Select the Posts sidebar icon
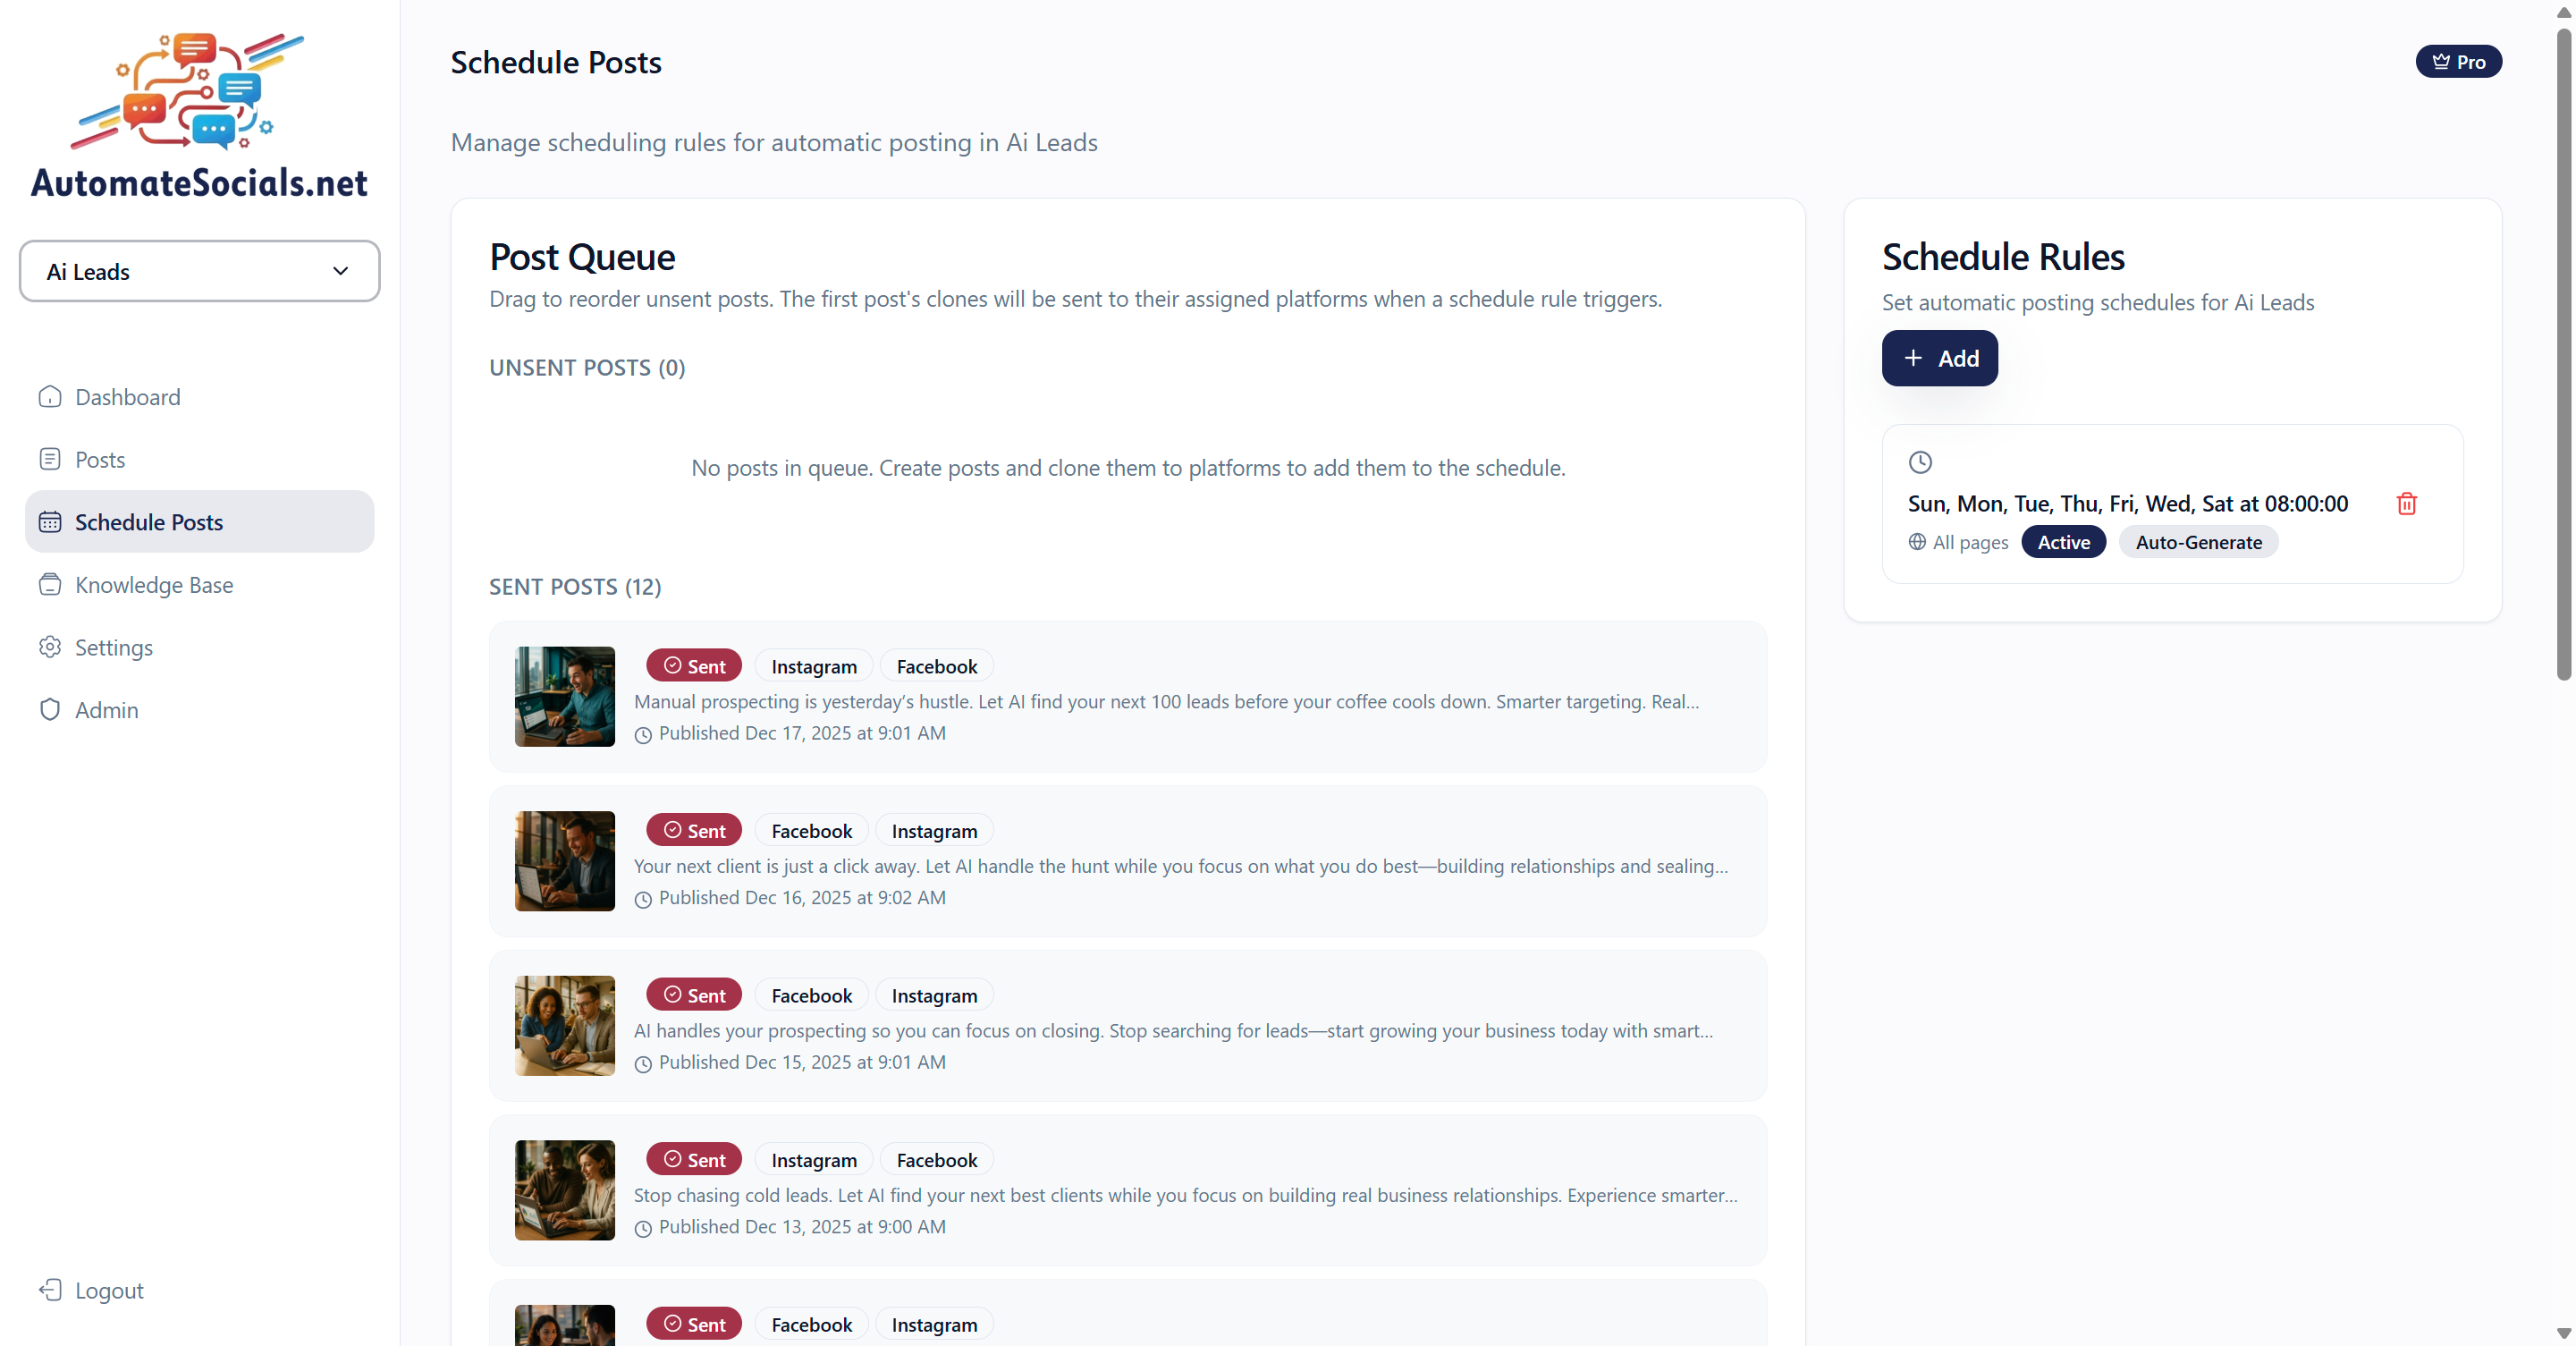Viewport: 2576px width, 1346px height. [49, 458]
